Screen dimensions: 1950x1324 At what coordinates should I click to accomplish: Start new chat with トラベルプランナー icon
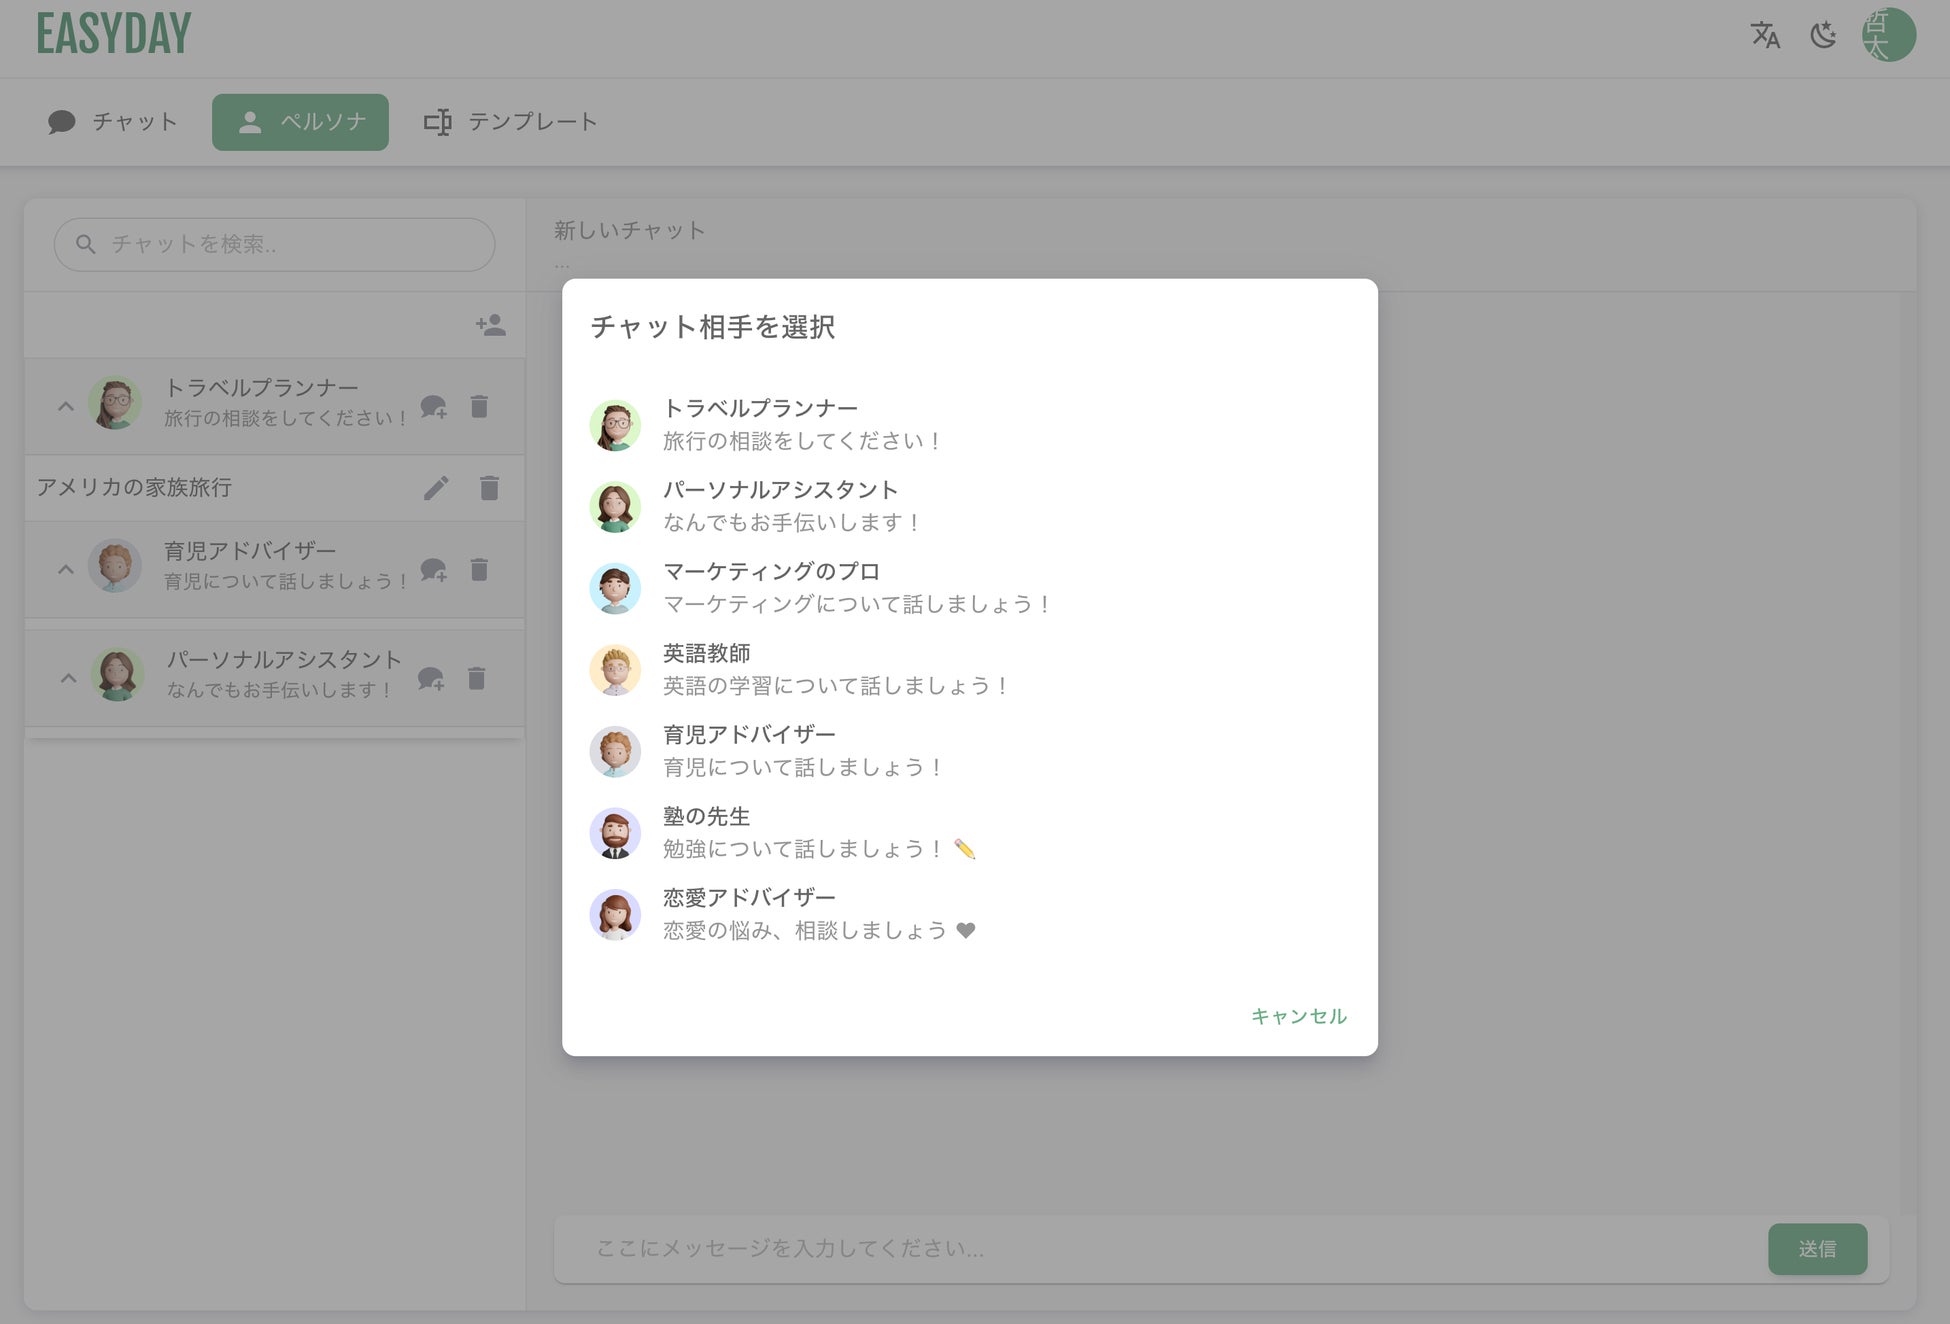[x=433, y=407]
